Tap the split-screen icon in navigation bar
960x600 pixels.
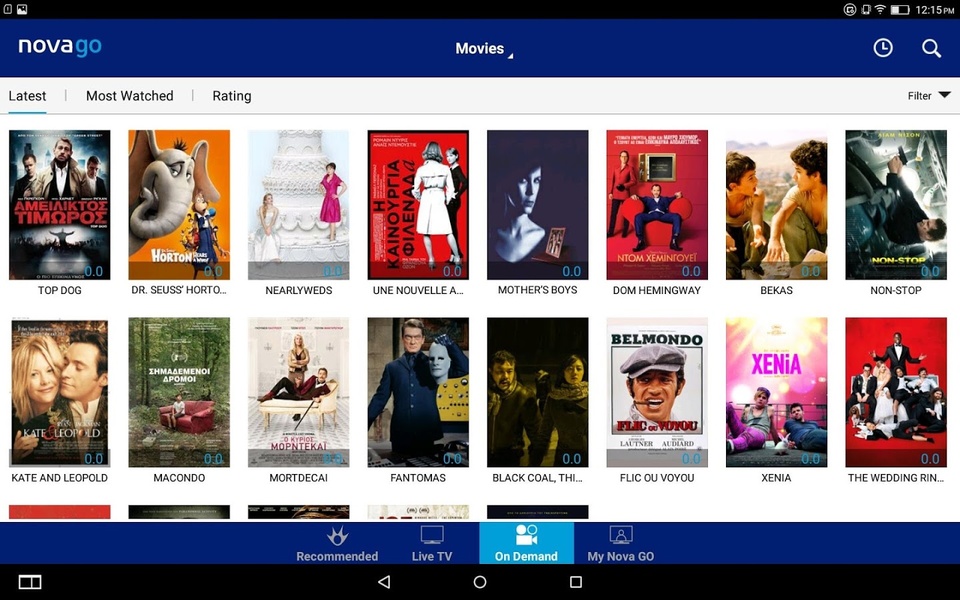tap(30, 582)
